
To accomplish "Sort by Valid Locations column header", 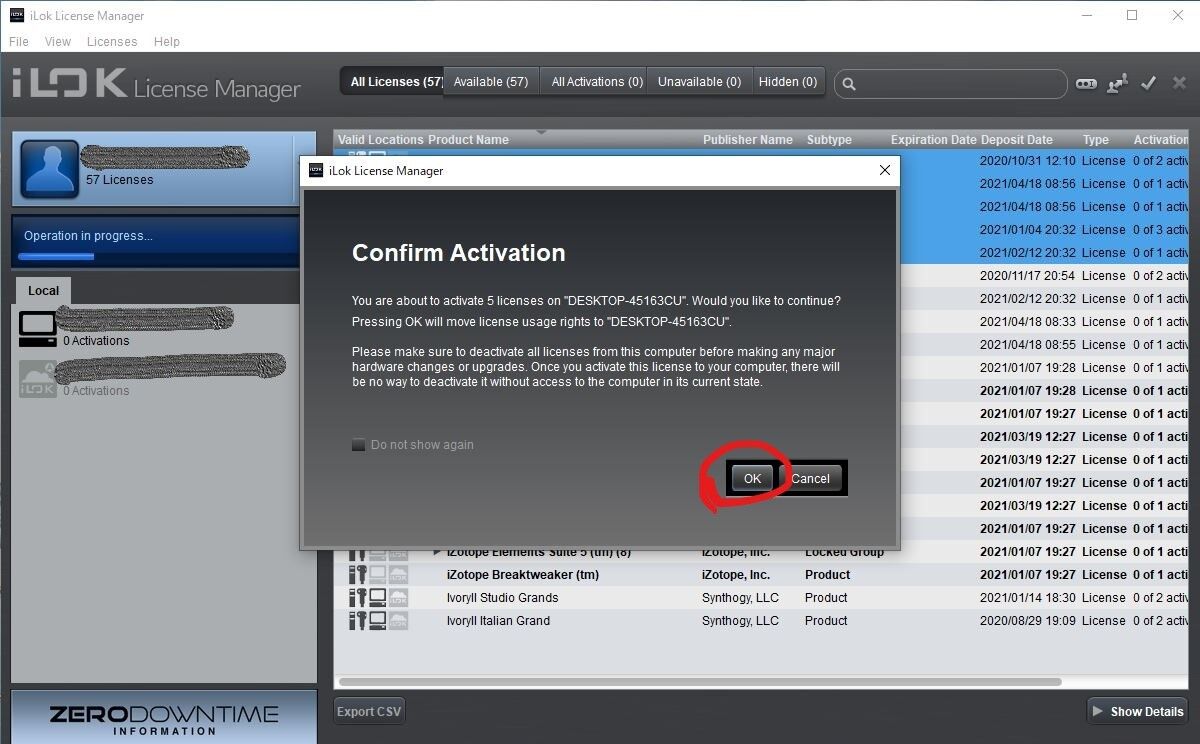I will (x=381, y=140).
